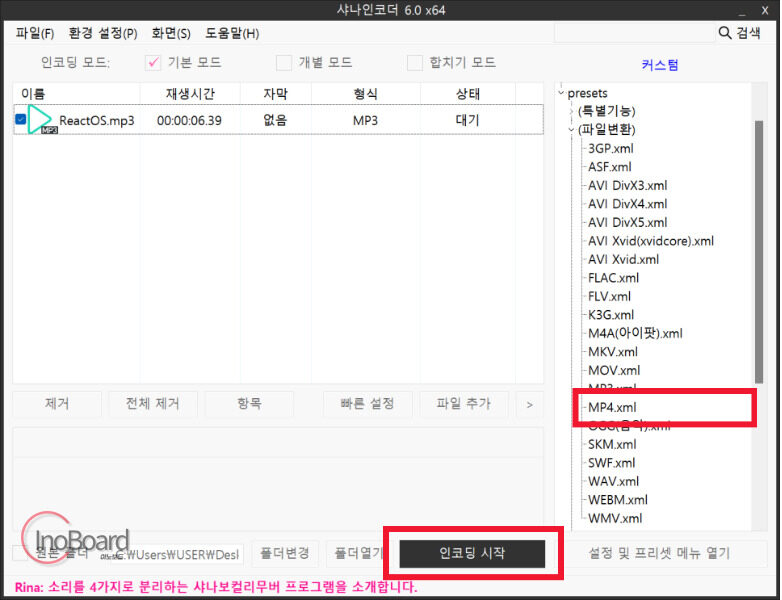Click the 제거 button
Image resolution: width=782 pixels, height=600 pixels.
click(57, 404)
